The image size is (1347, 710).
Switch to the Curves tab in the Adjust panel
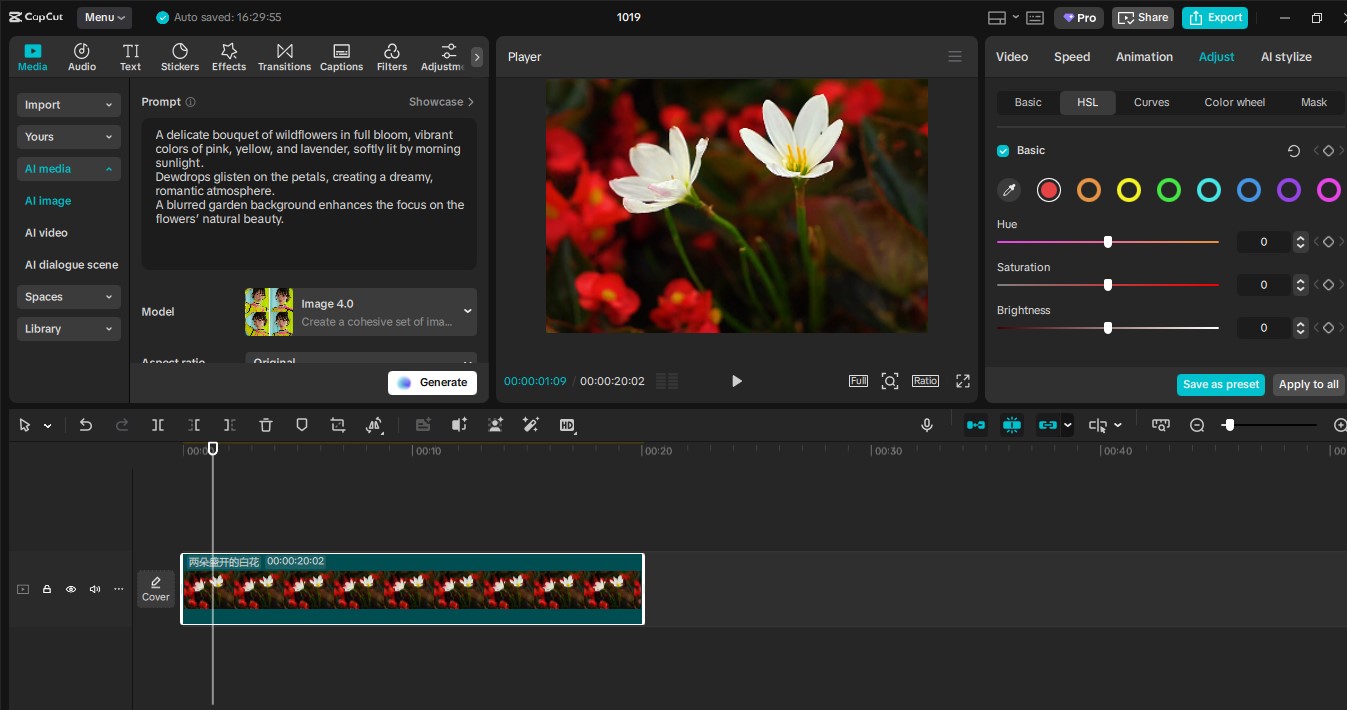coord(1151,102)
